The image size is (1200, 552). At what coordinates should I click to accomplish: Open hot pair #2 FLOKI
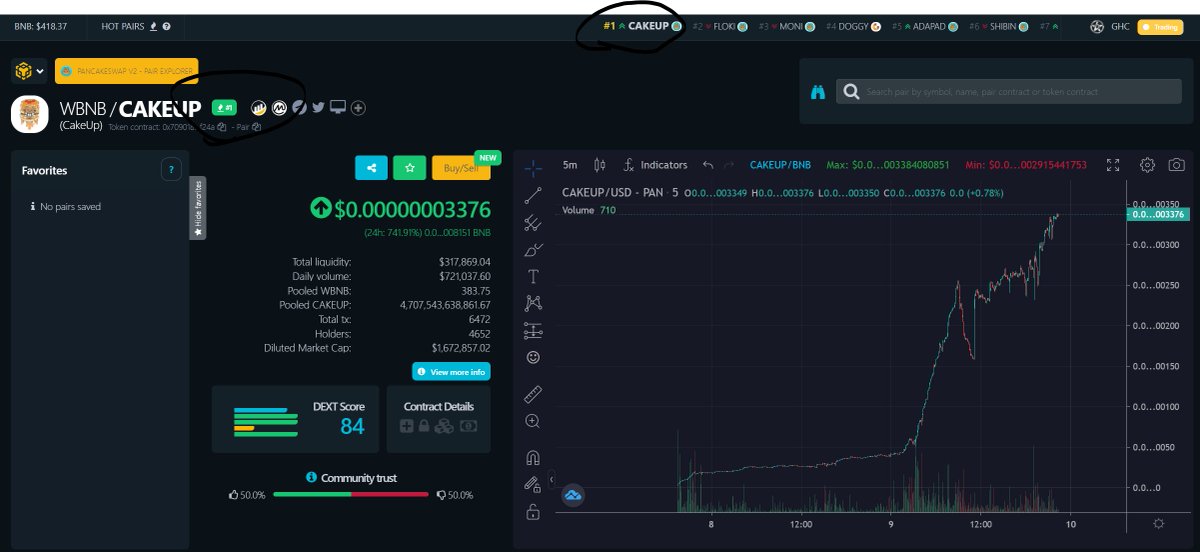pyautogui.click(x=720, y=26)
